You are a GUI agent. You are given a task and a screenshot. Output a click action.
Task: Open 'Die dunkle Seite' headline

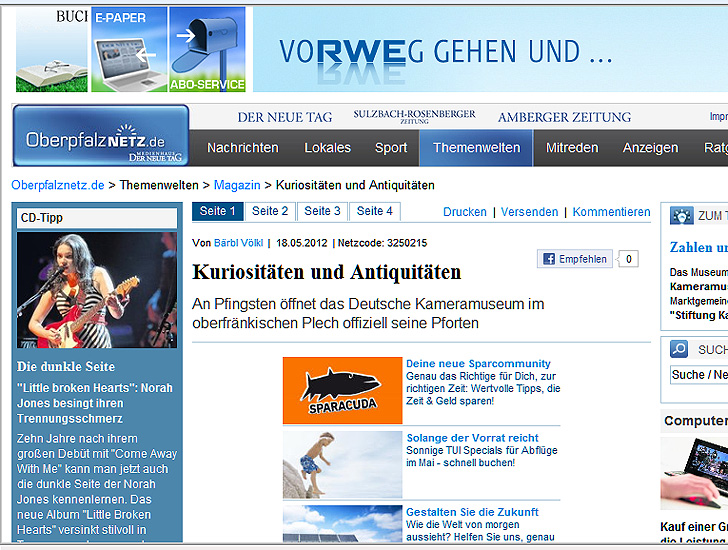tap(66, 367)
